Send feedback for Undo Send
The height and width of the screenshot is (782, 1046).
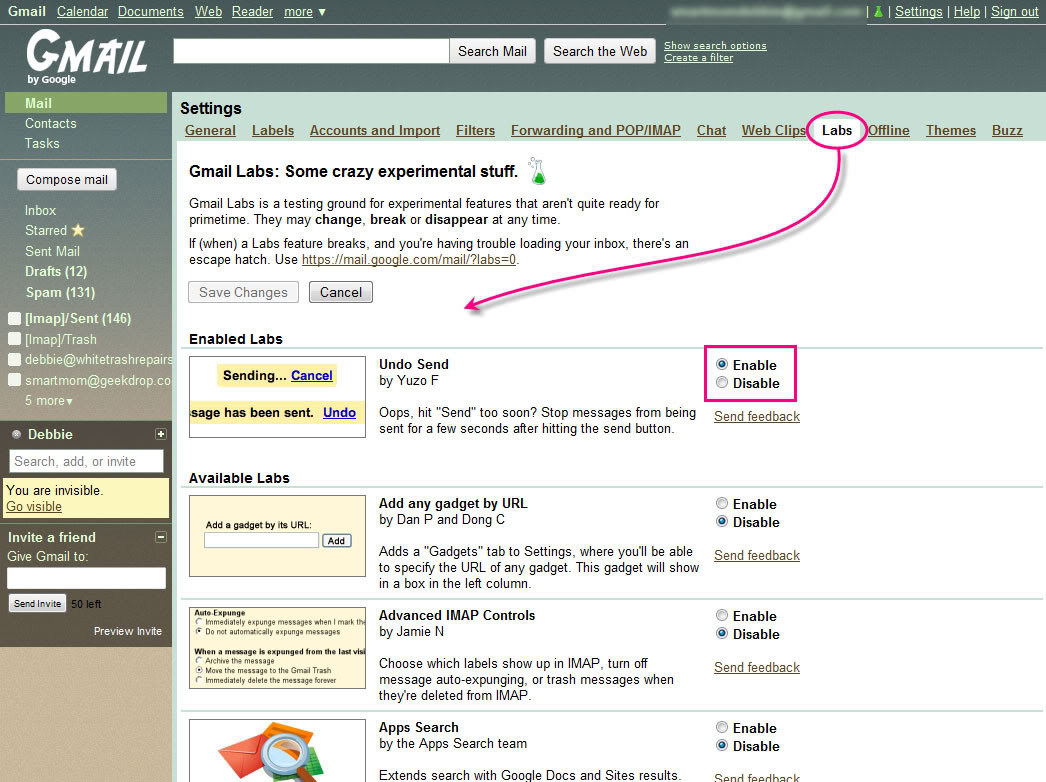click(x=756, y=416)
